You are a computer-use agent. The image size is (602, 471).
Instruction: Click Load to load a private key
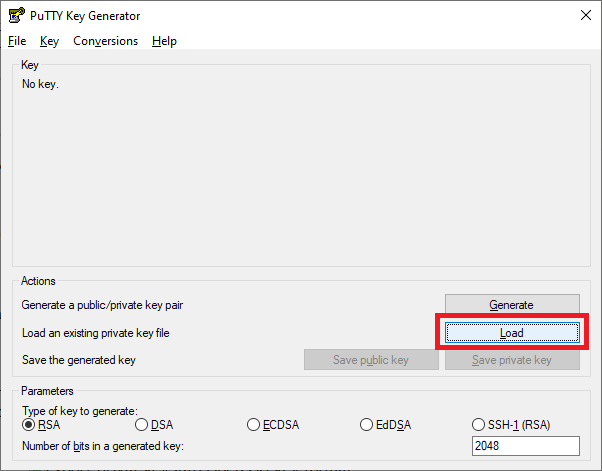[512, 333]
